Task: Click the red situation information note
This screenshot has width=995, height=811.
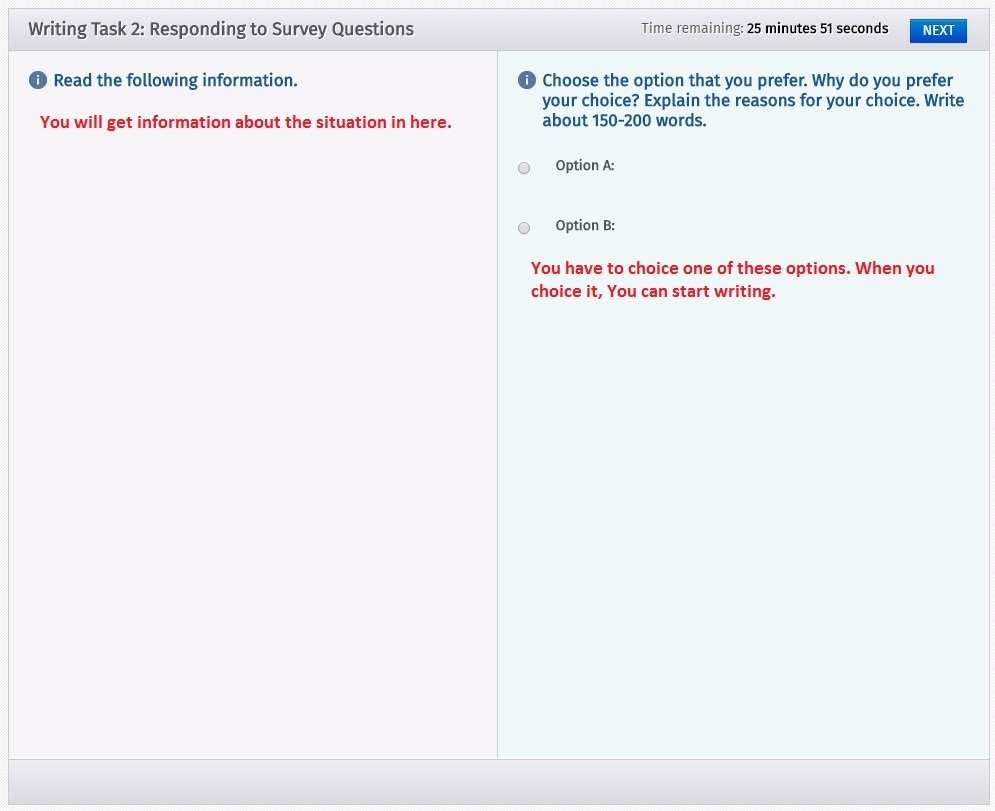Action: [x=246, y=122]
